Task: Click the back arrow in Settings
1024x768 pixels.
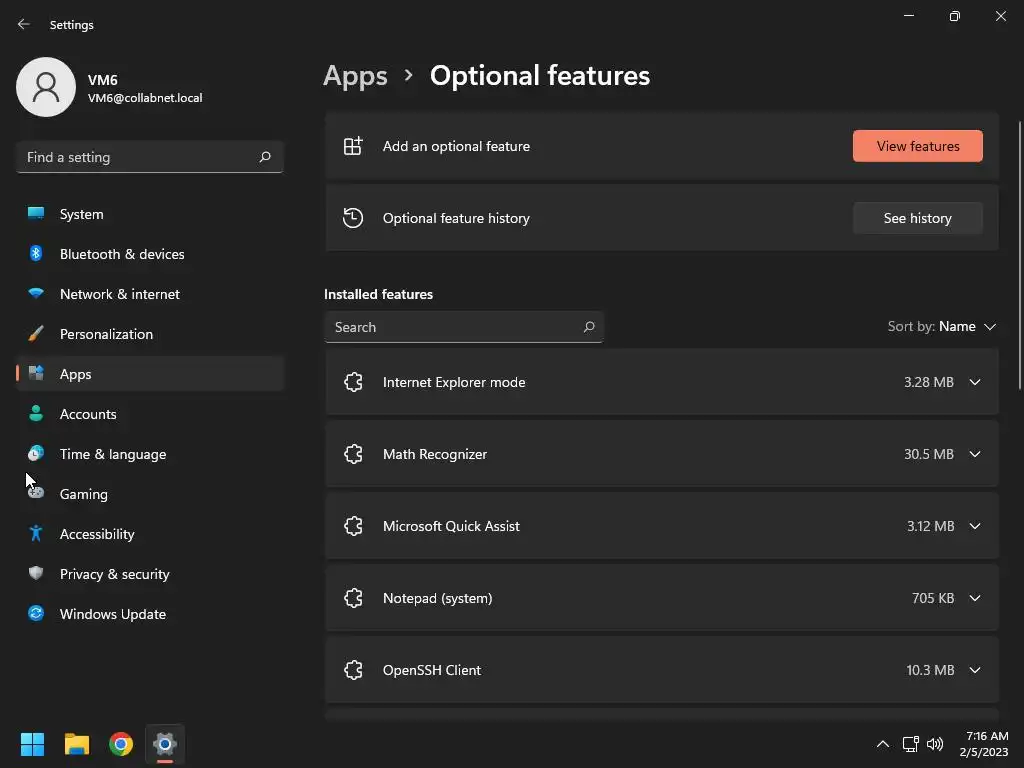Action: point(24,24)
